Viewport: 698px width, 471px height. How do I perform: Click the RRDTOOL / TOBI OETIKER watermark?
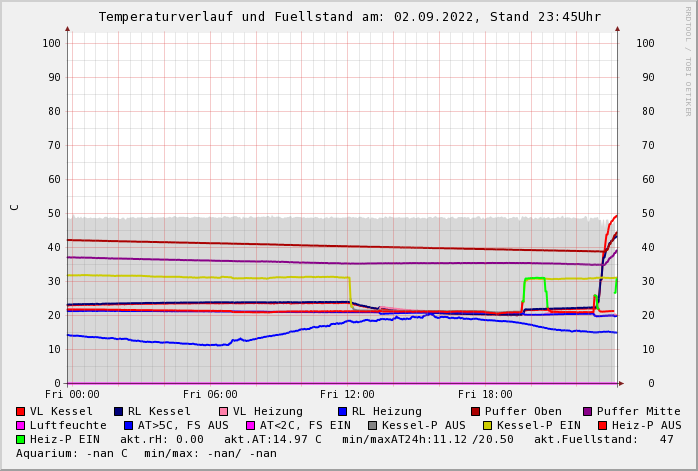coord(687,60)
